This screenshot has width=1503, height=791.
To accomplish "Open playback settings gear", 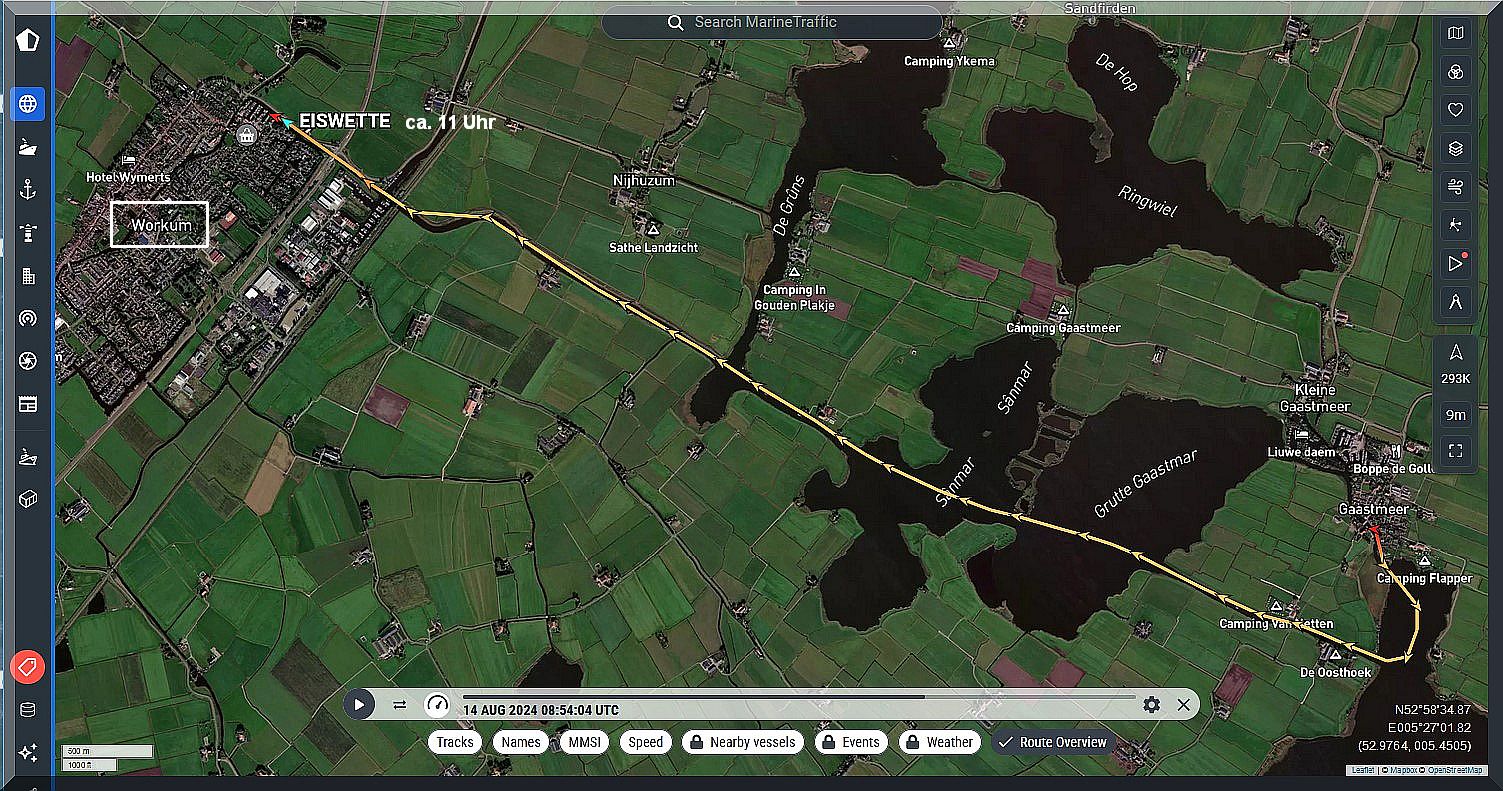I will pyautogui.click(x=1151, y=705).
